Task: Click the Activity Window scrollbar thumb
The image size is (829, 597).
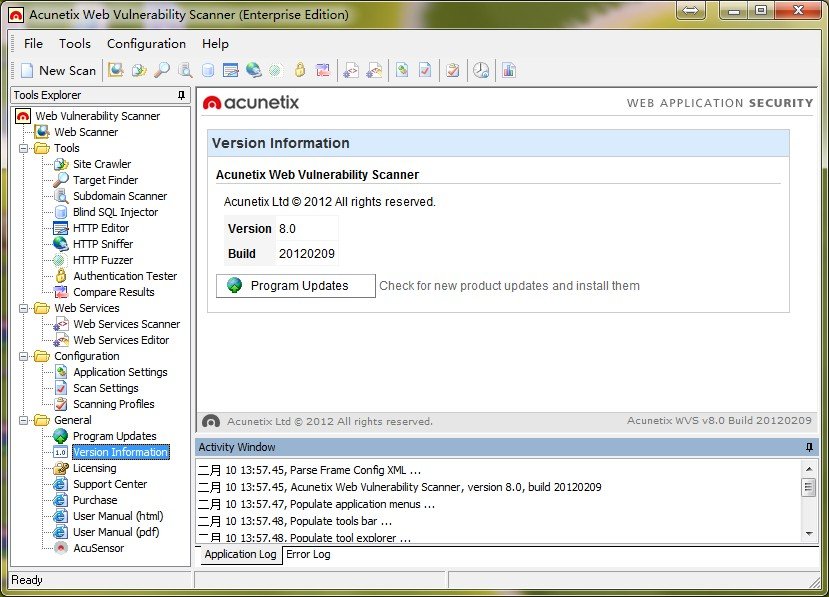Action: [x=809, y=487]
